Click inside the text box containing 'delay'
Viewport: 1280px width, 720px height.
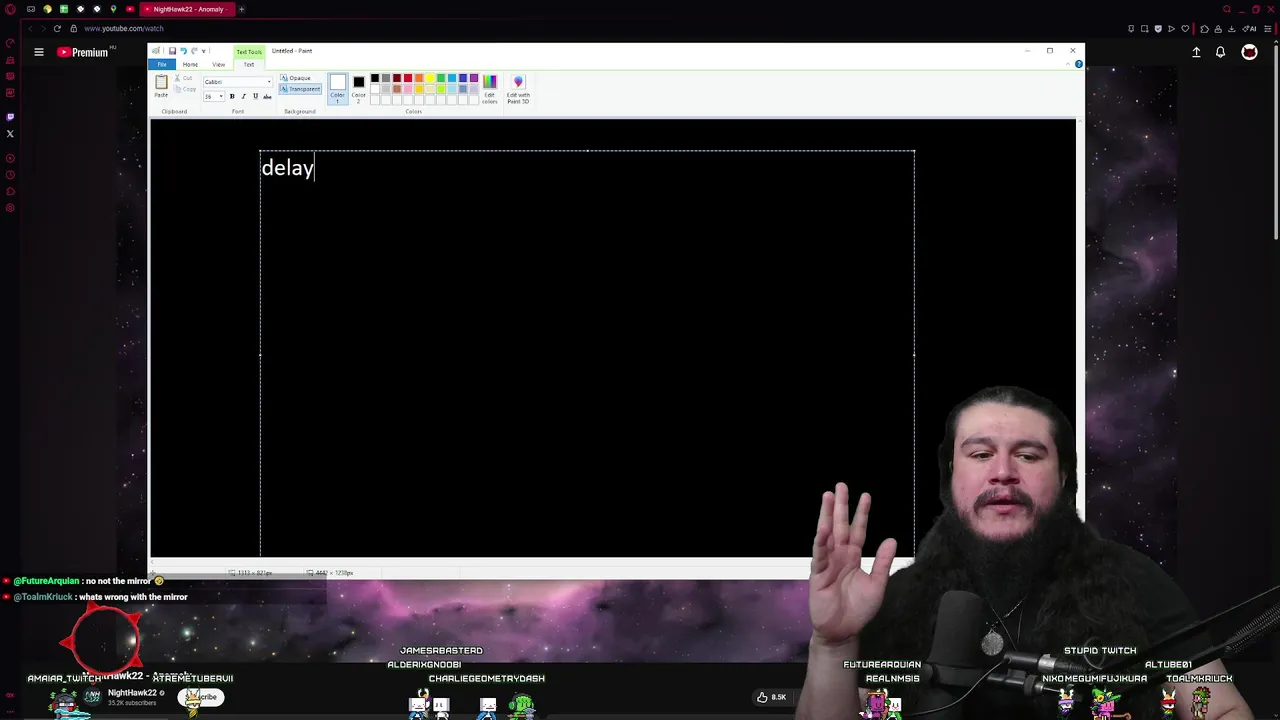coord(587,352)
